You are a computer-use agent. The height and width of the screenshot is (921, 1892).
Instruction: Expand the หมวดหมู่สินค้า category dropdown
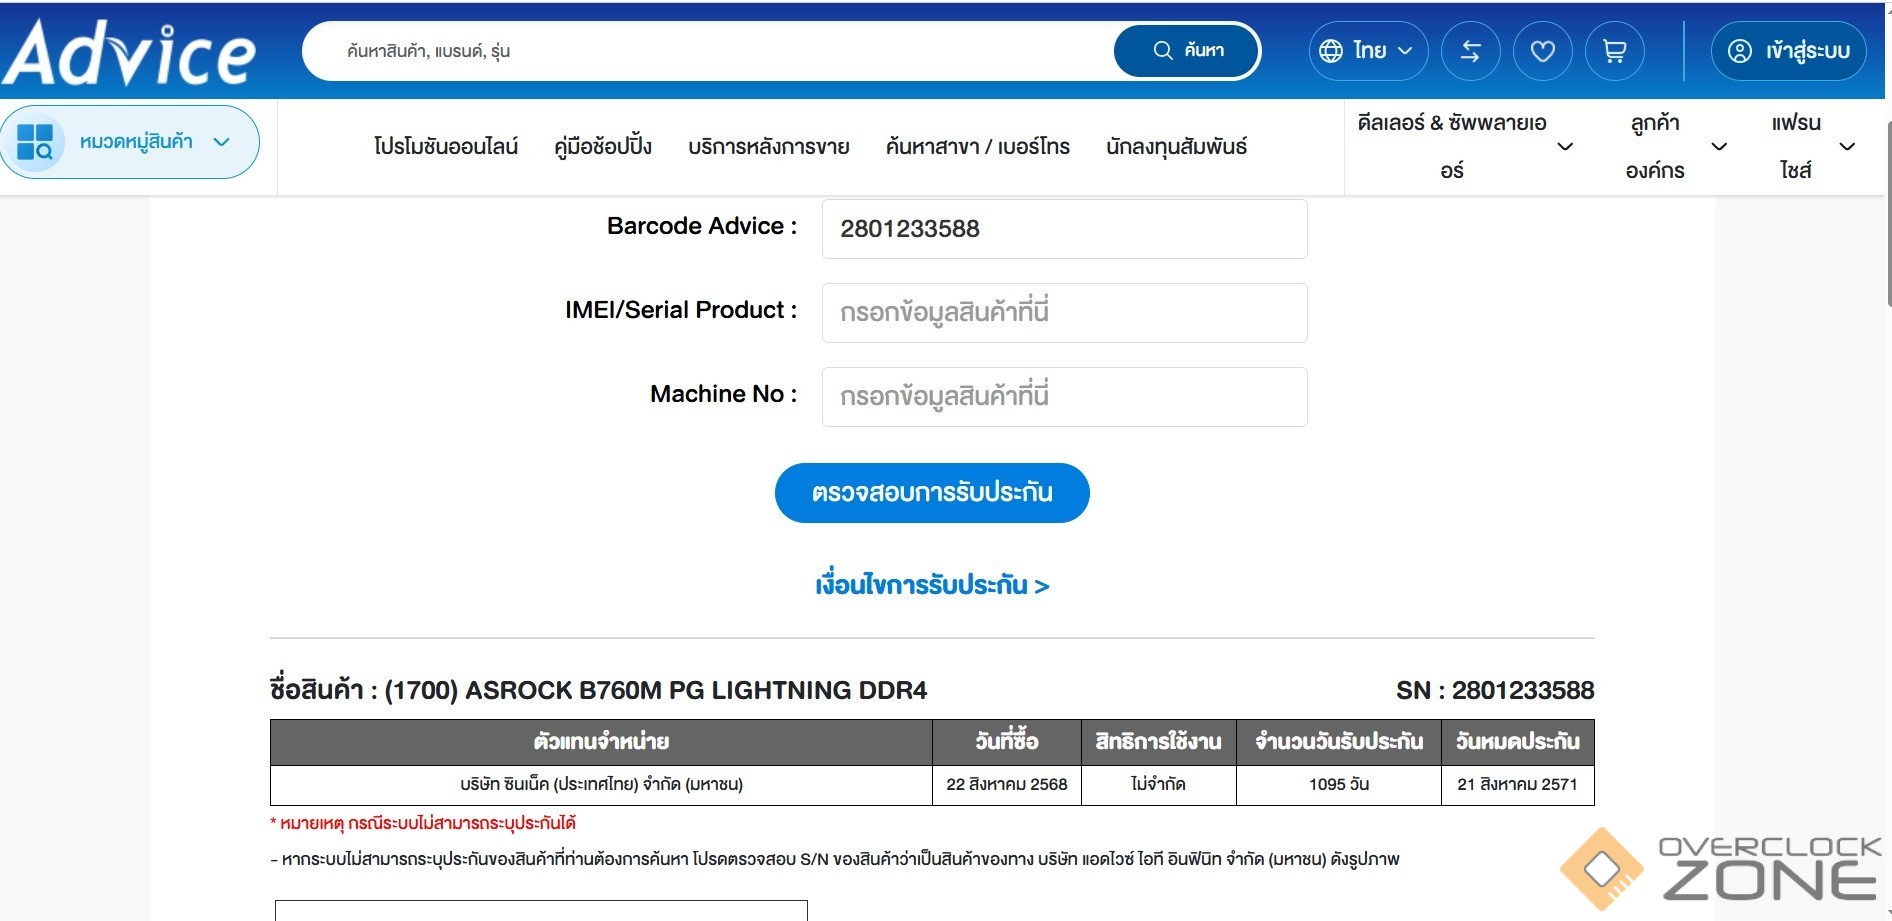tap(130, 142)
